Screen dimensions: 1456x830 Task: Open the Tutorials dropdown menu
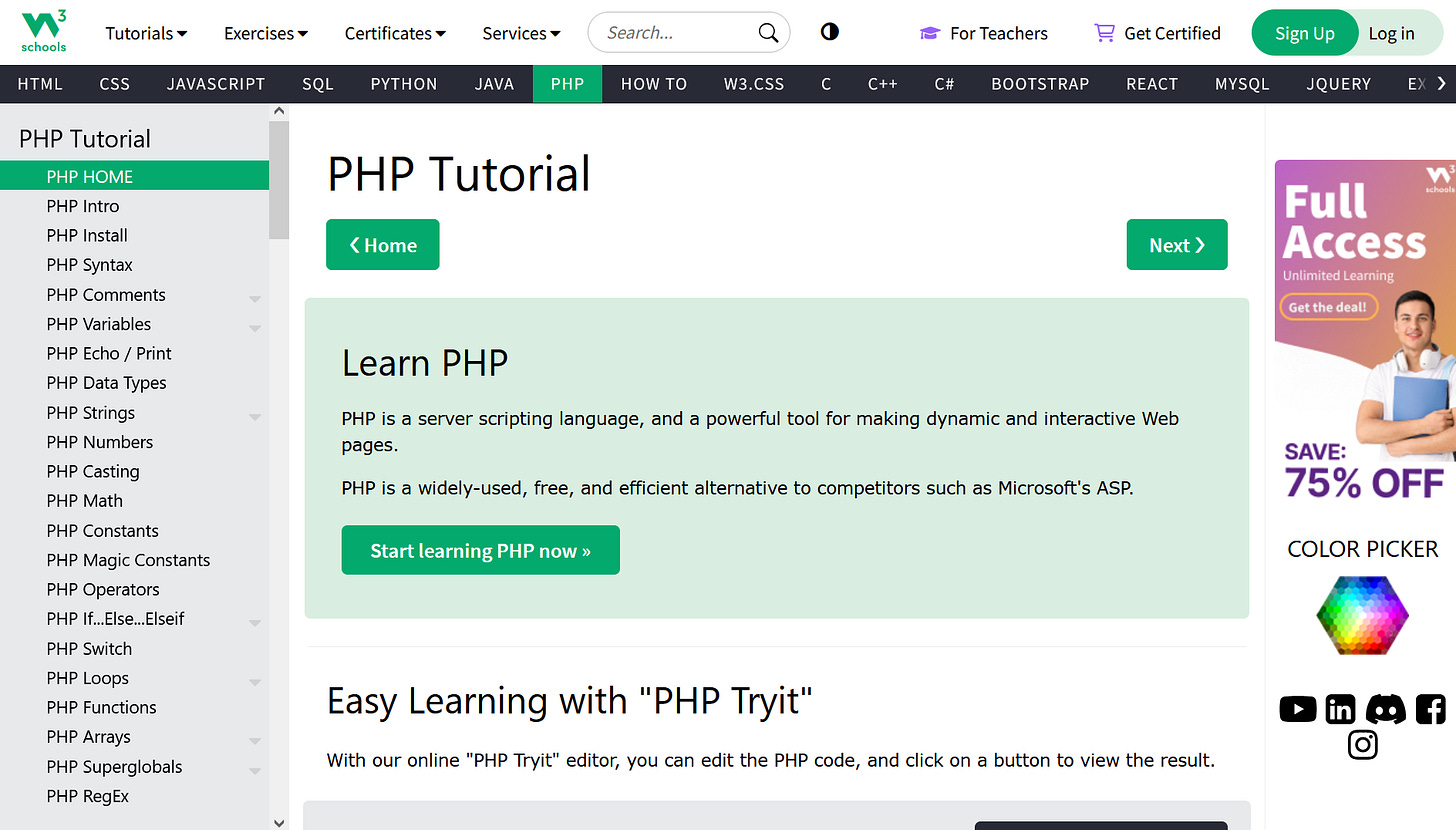[146, 33]
